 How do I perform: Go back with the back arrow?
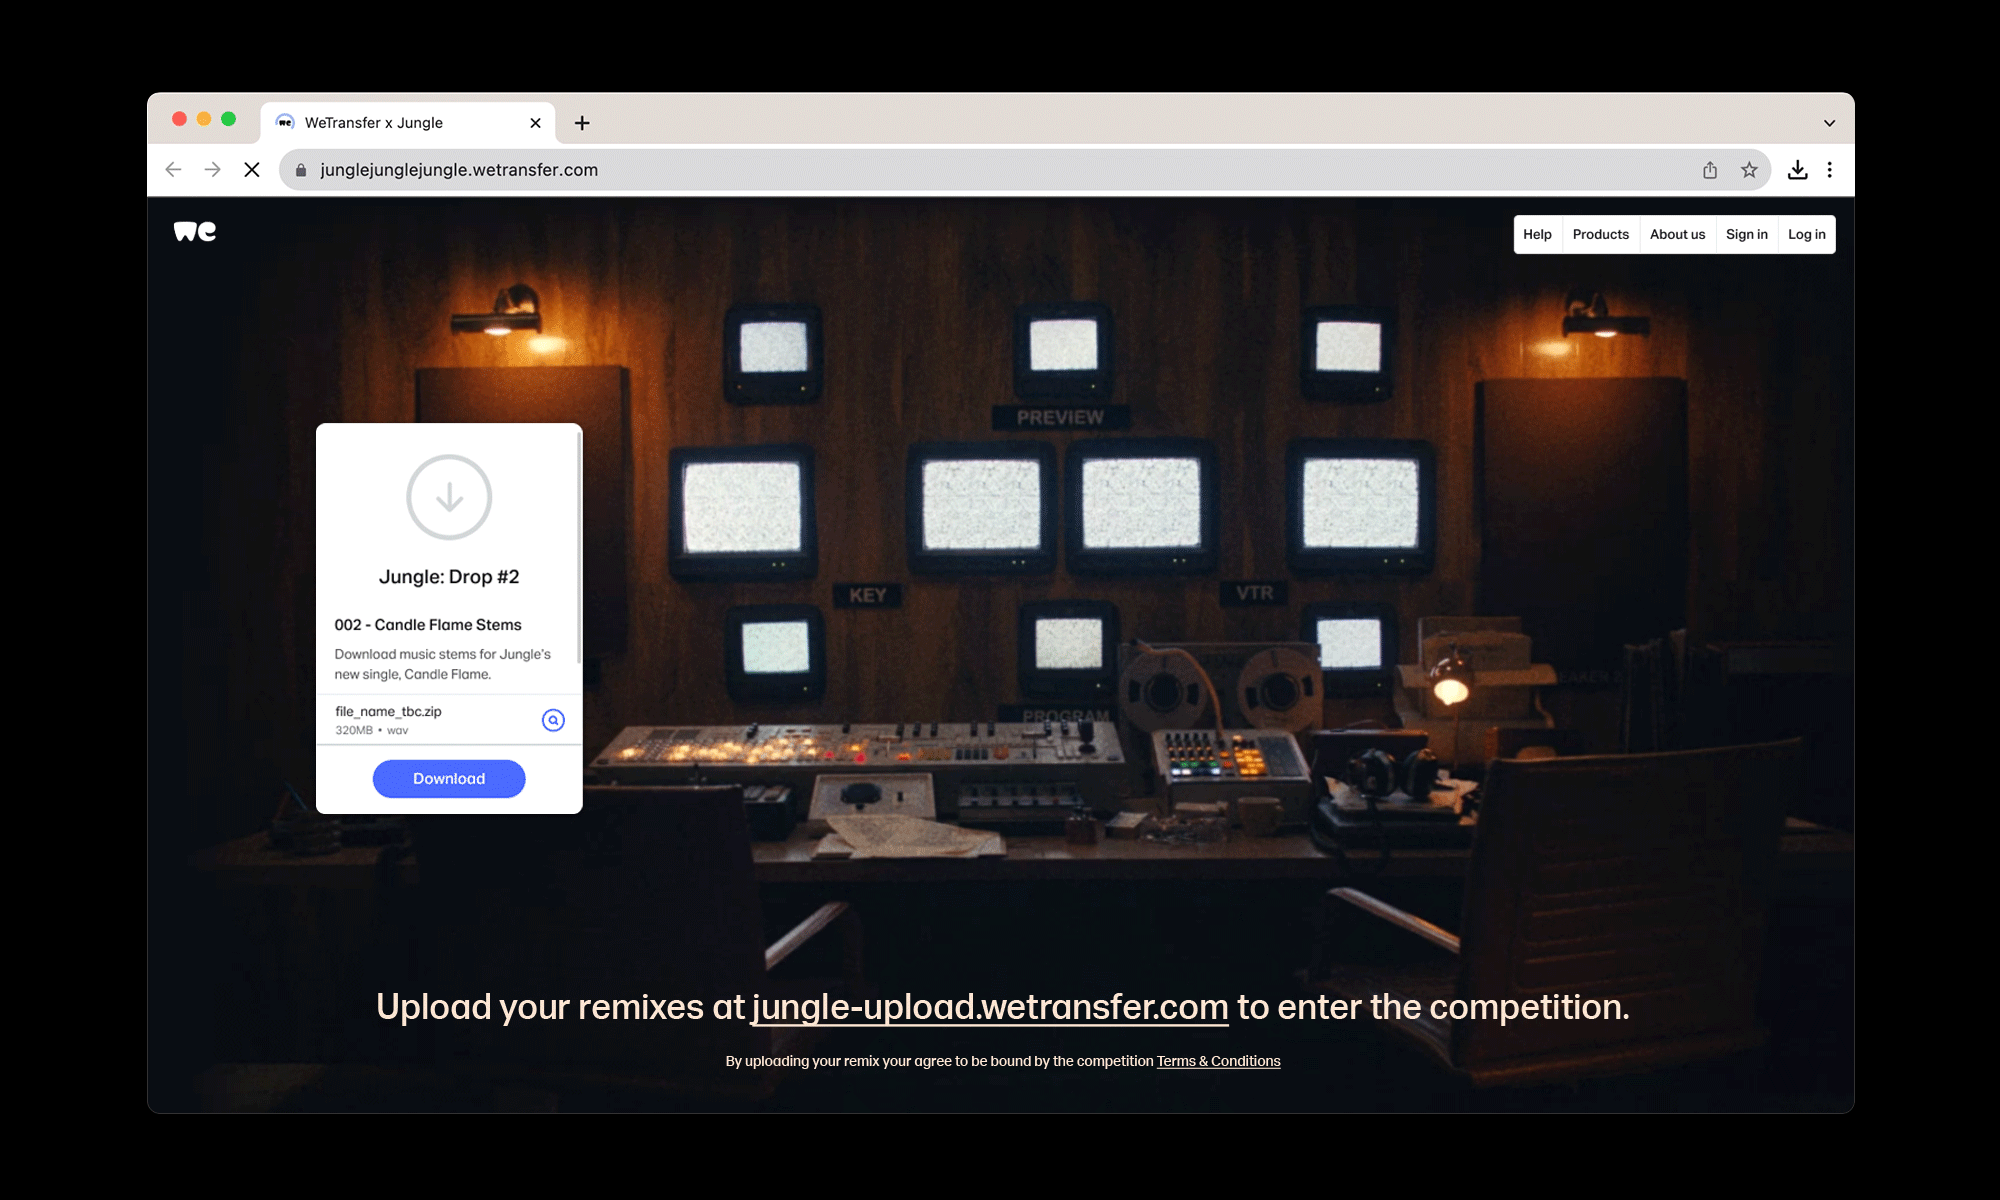coord(174,170)
